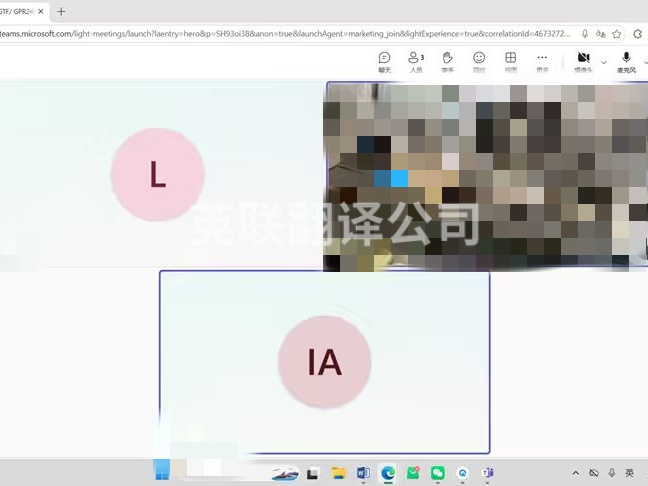Change the meeting View layout
The image size is (648, 486).
pyautogui.click(x=511, y=62)
